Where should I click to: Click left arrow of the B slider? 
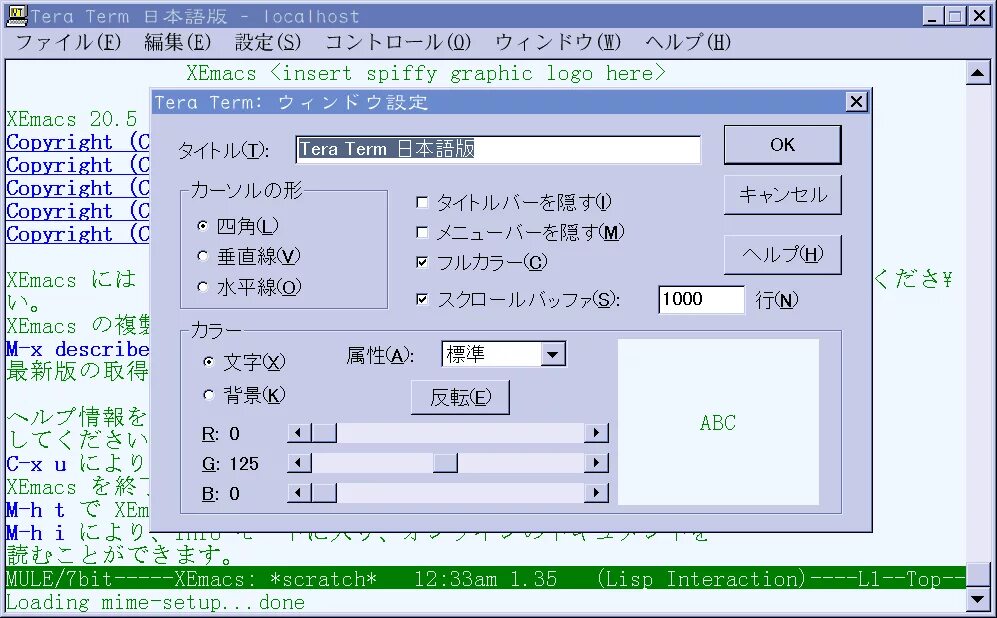coord(299,493)
